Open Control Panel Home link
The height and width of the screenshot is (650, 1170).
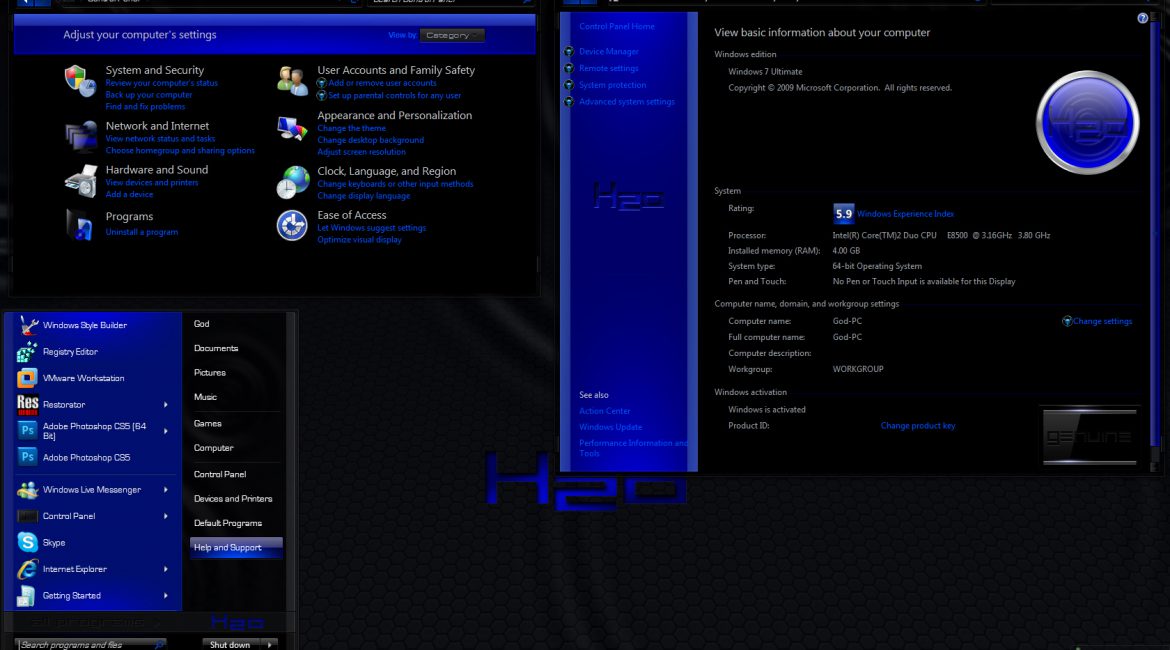click(617, 26)
